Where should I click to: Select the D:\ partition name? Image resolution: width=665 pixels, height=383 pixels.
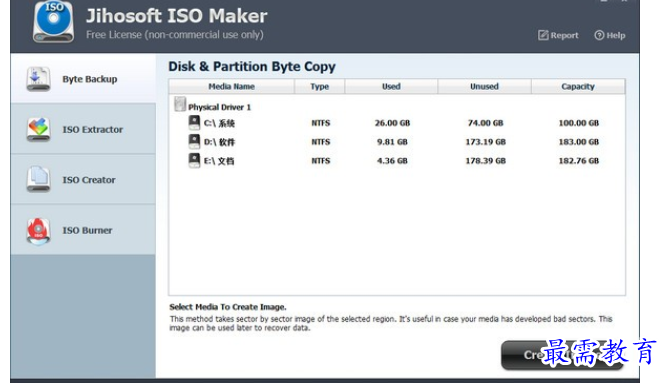[x=219, y=142]
